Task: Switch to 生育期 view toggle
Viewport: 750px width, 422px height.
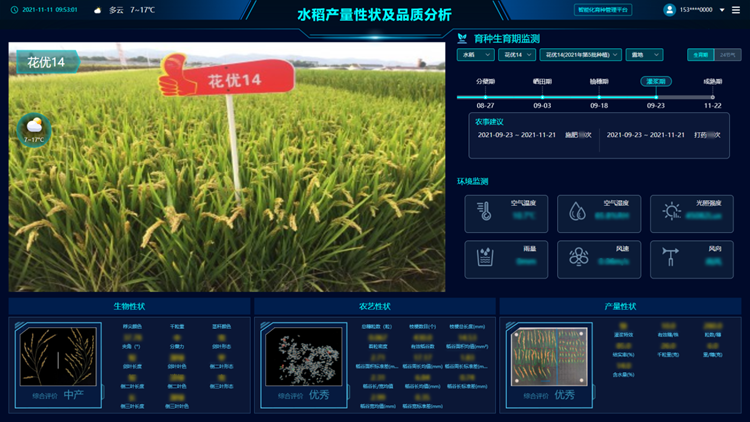Action: click(x=700, y=55)
